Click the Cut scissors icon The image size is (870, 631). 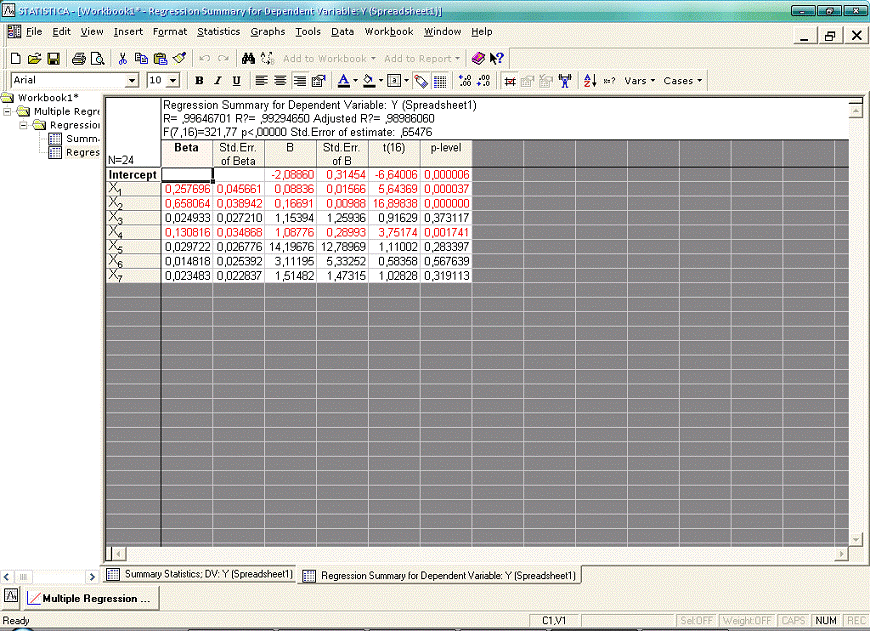(x=122, y=59)
